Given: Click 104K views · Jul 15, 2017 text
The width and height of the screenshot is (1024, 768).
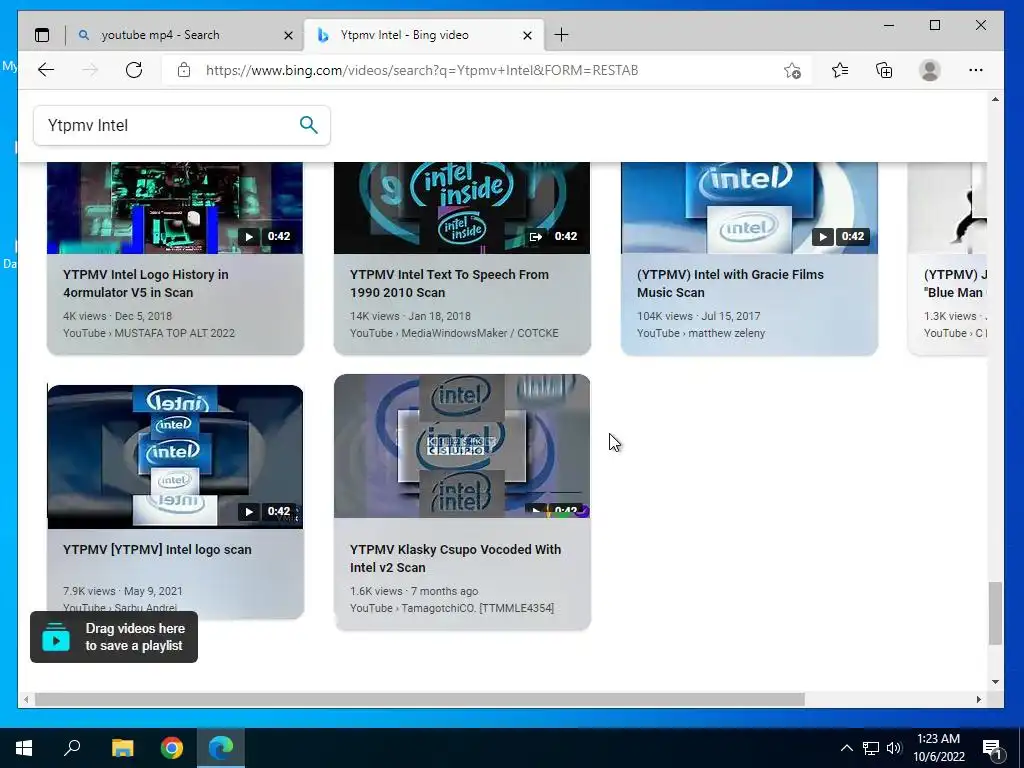Looking at the screenshot, I should (x=699, y=316).
